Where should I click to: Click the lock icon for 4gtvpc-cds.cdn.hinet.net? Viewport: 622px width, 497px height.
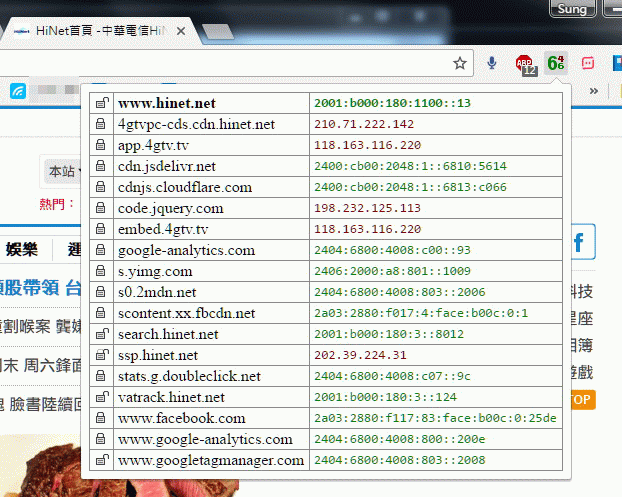pos(101,124)
